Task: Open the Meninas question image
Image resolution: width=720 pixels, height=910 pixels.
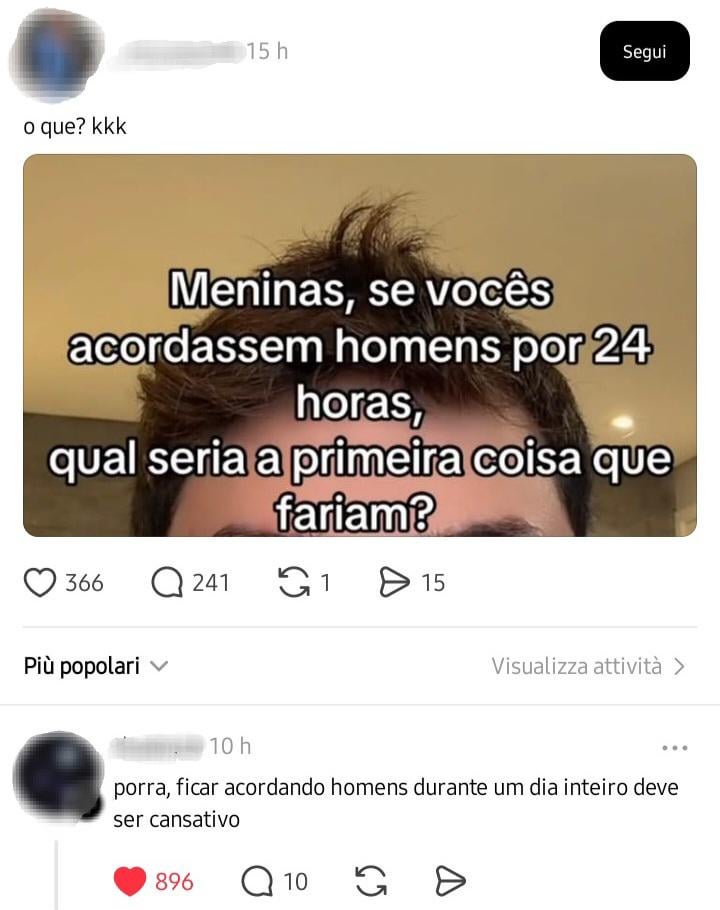Action: [x=360, y=345]
